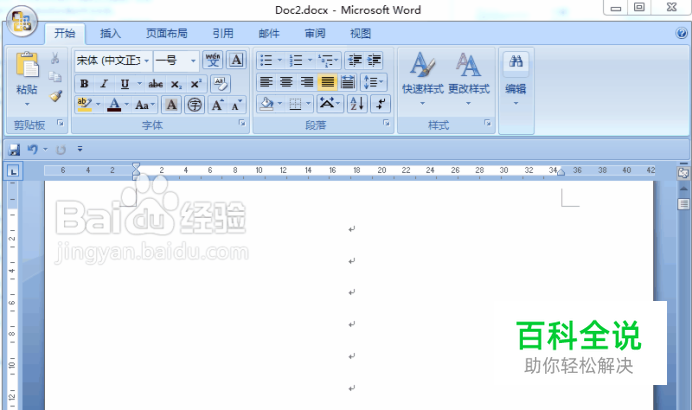The width and height of the screenshot is (692, 410).
Task: Click the character border A icon
Action: pos(237,60)
